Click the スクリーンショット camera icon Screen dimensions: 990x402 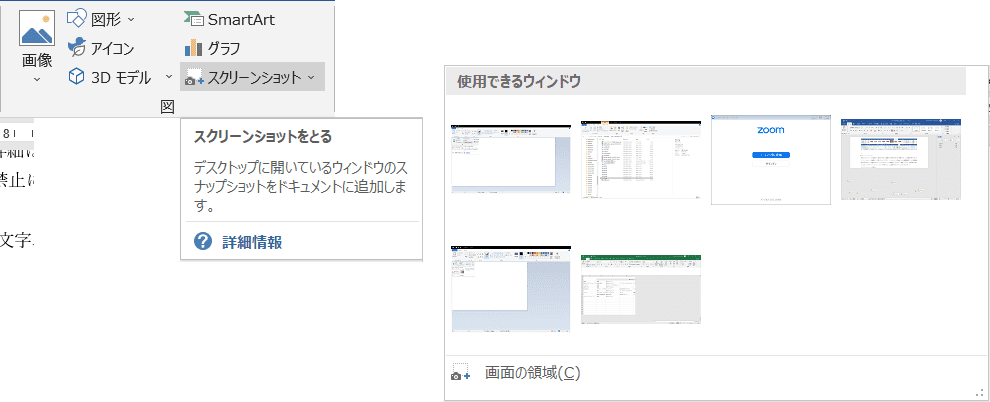194,78
